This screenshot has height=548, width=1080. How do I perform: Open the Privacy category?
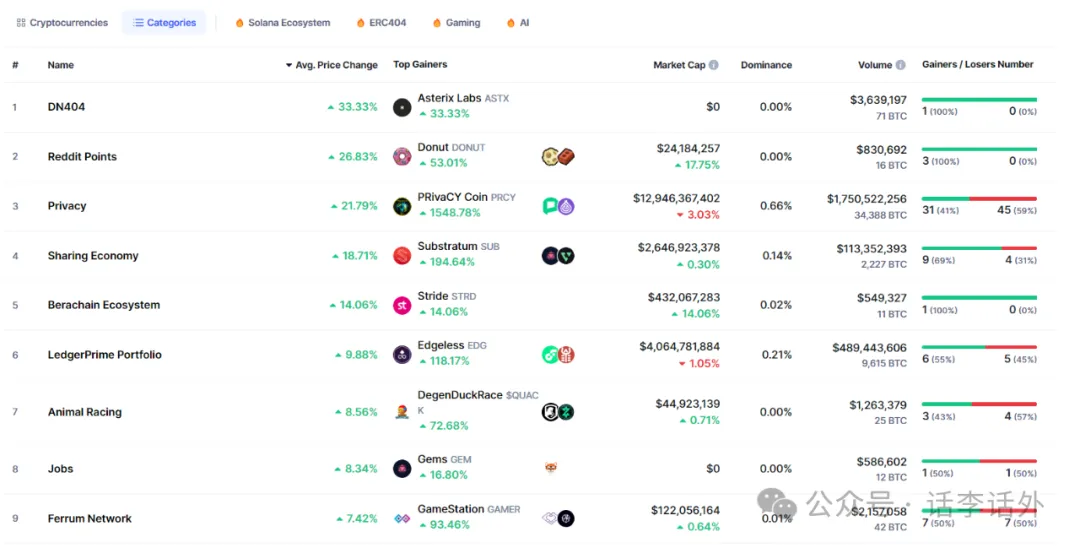tap(67, 206)
